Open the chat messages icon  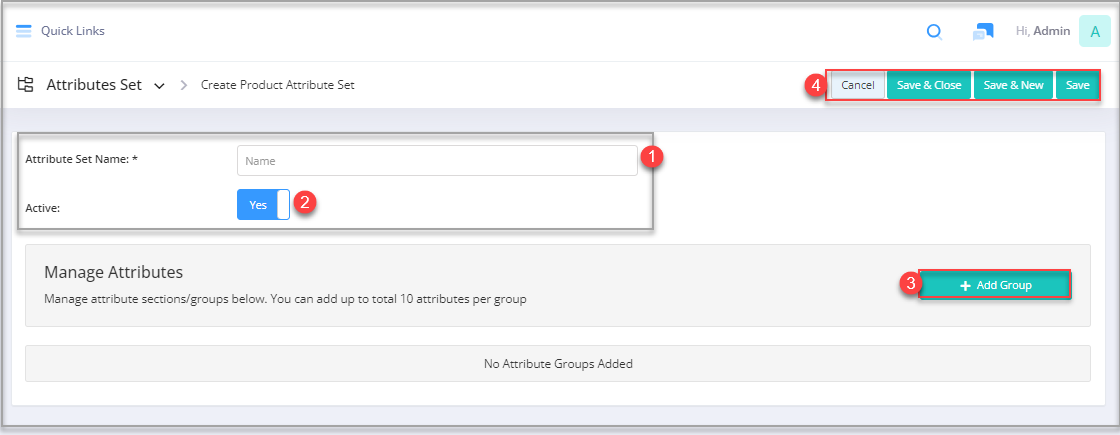(x=983, y=32)
